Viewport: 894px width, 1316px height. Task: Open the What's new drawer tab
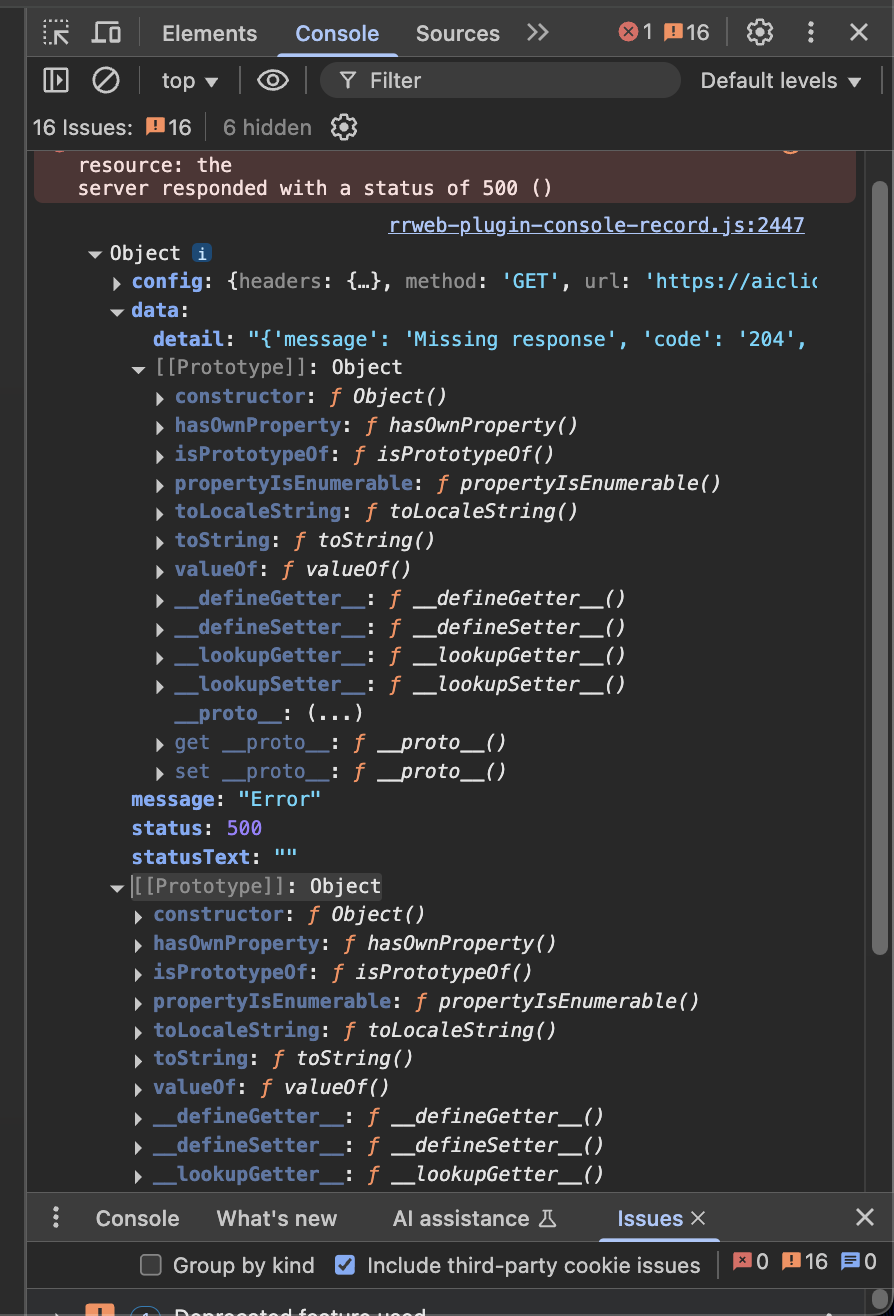[277, 1218]
